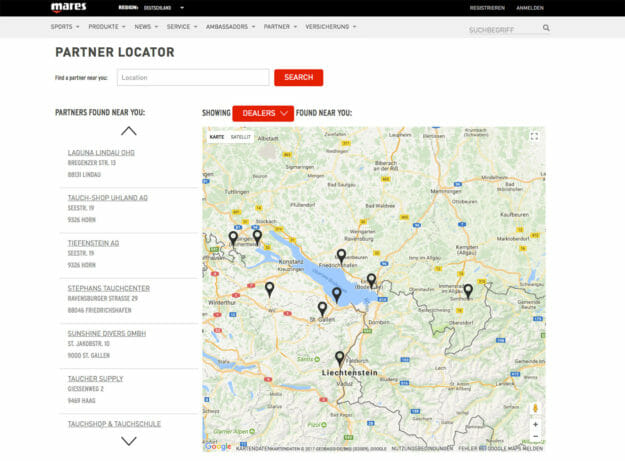Zoom in on the map

(x=535, y=424)
